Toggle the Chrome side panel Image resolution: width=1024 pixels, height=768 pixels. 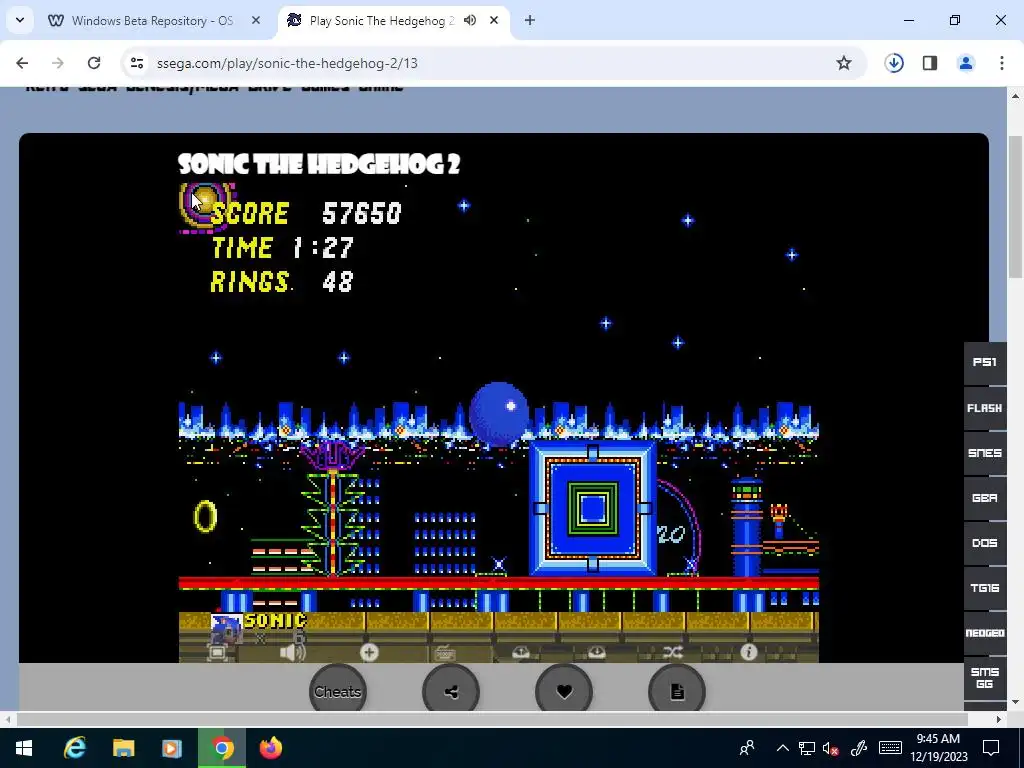930,63
